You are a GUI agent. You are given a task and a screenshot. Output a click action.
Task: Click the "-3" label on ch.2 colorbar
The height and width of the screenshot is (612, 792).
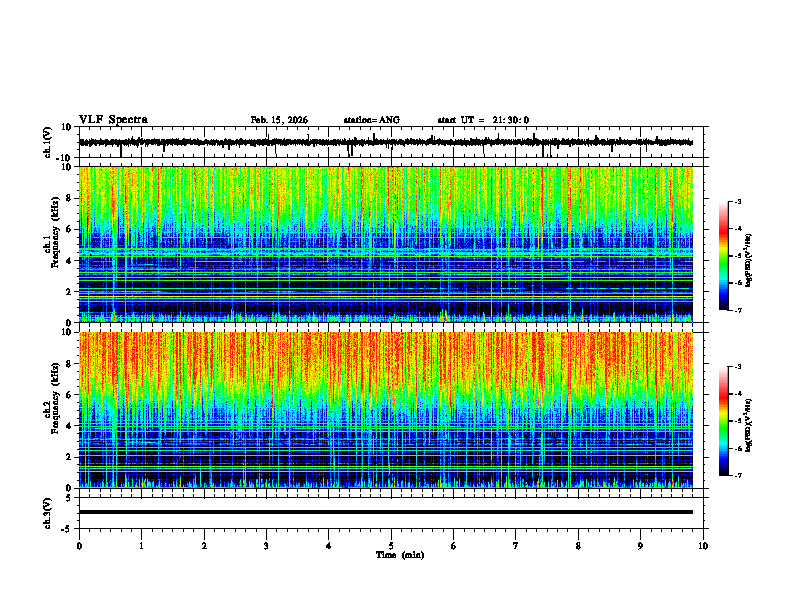point(737,367)
